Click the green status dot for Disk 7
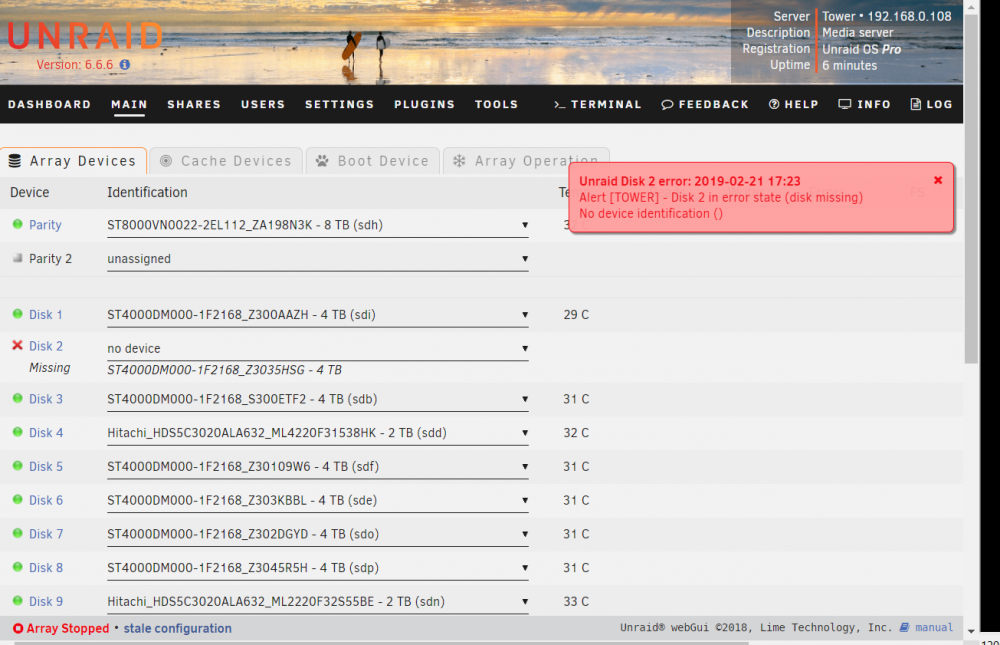The height and width of the screenshot is (645, 1000). [x=17, y=533]
